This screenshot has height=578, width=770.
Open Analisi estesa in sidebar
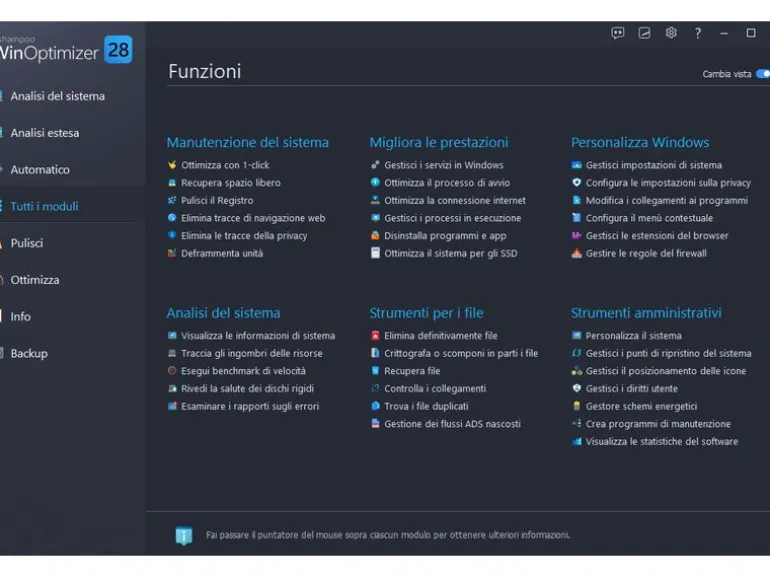(45, 133)
